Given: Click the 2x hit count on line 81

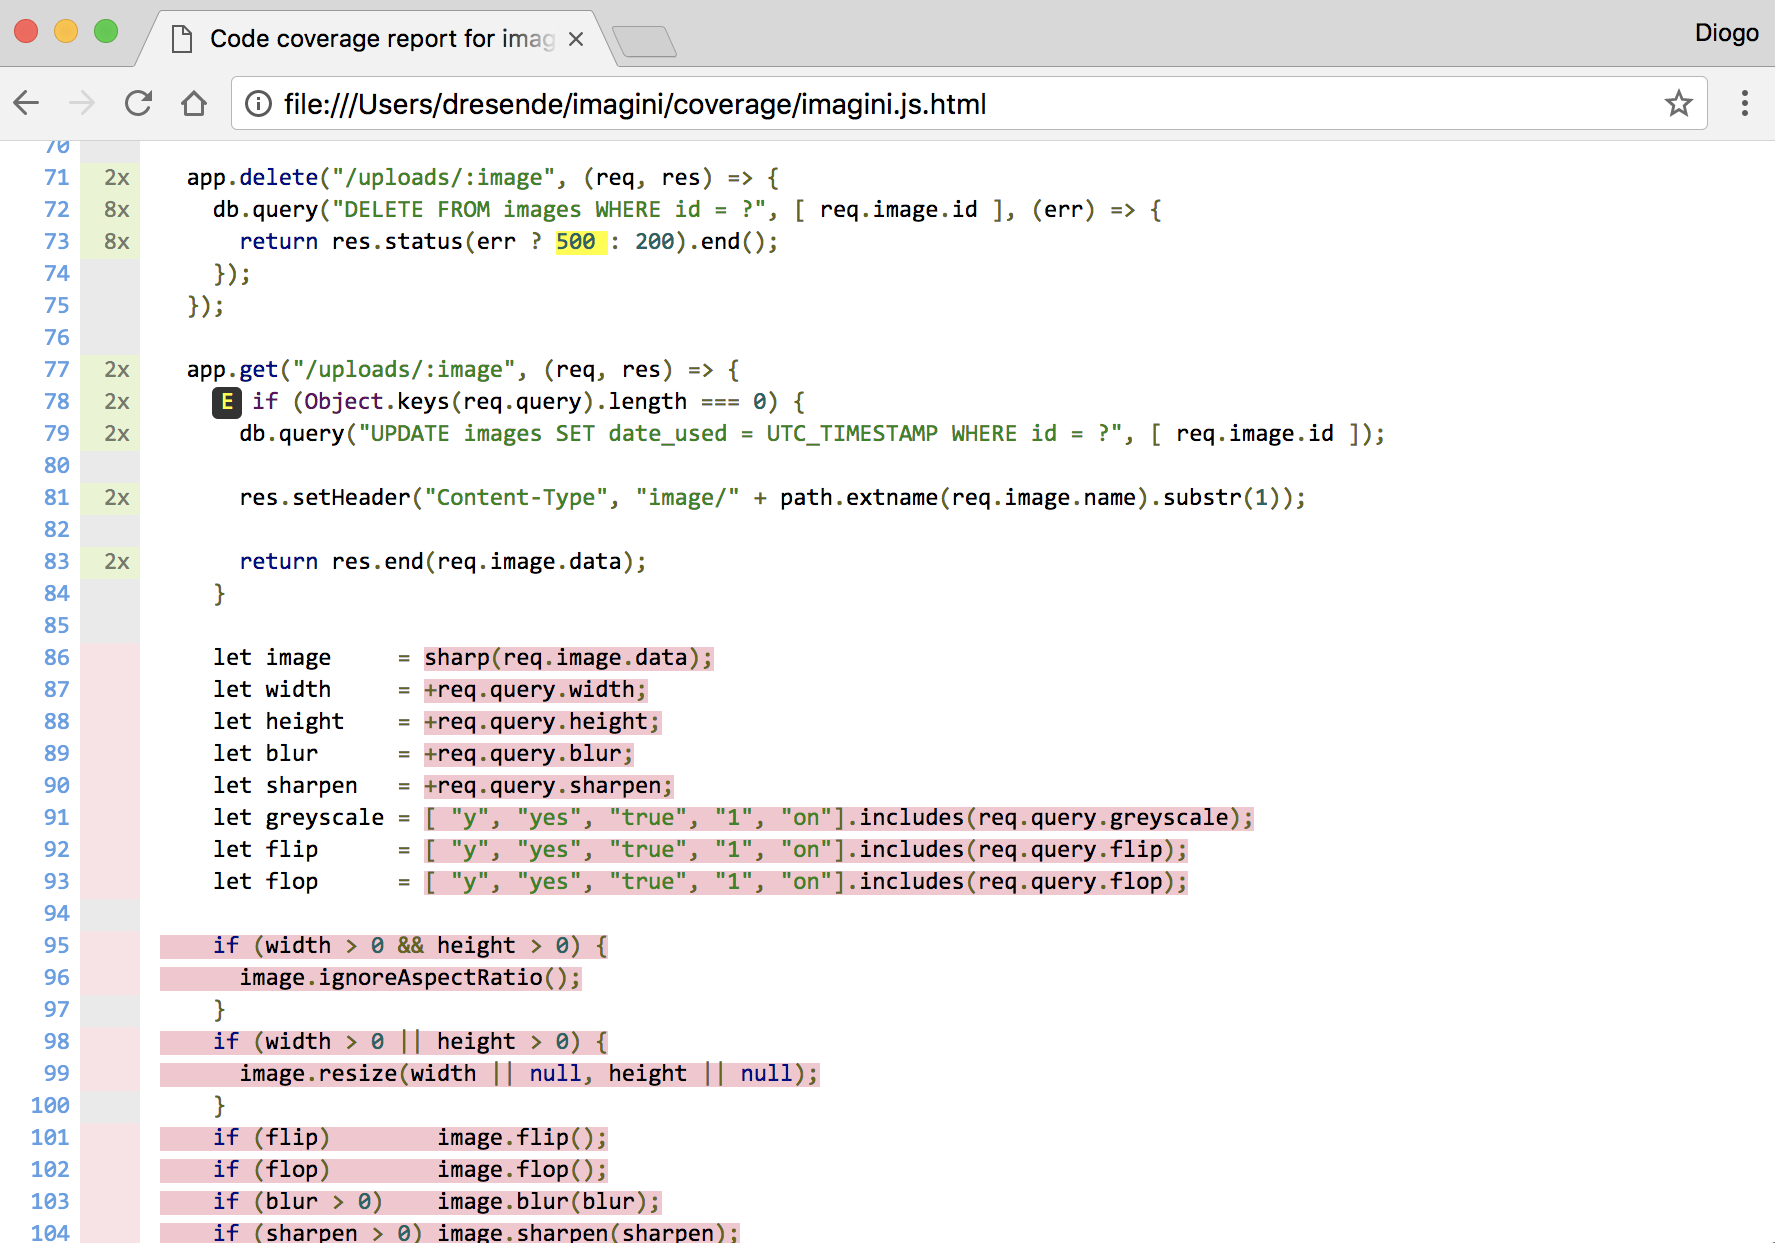Looking at the screenshot, I should point(116,498).
